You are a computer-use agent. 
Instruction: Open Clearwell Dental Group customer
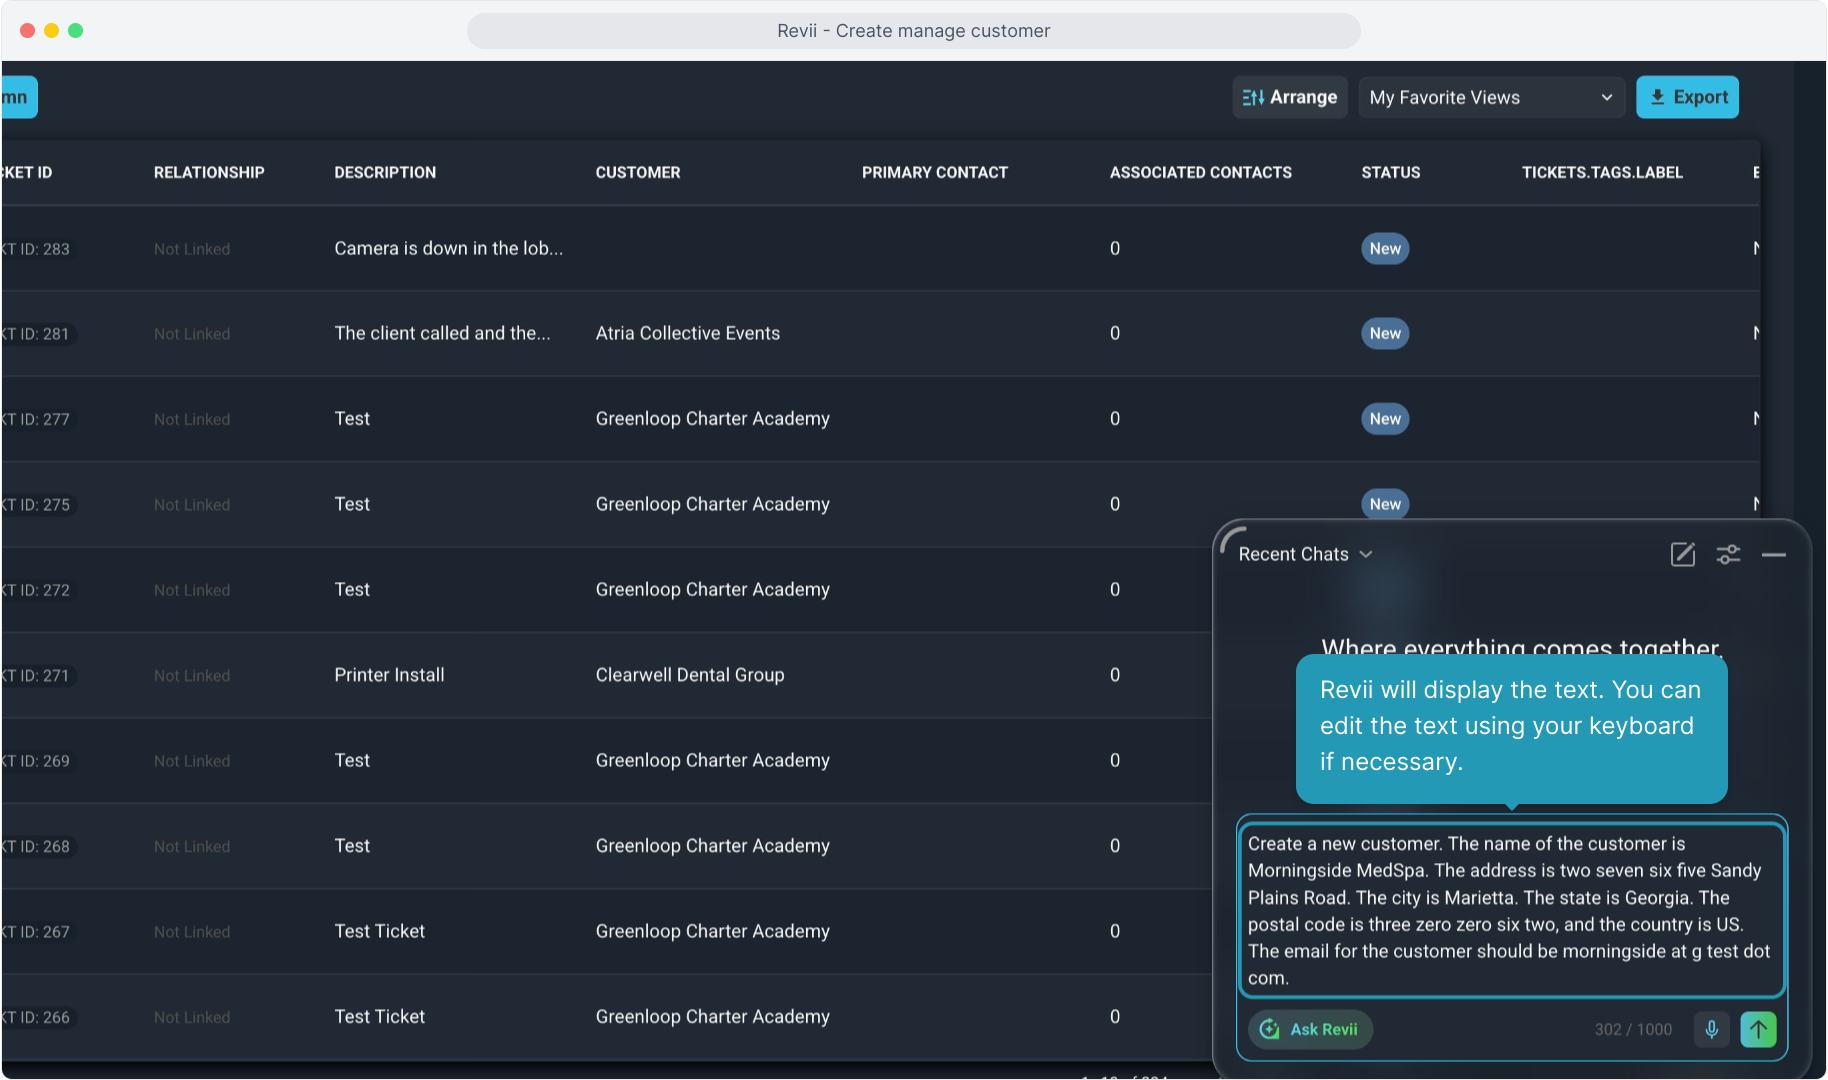[689, 675]
